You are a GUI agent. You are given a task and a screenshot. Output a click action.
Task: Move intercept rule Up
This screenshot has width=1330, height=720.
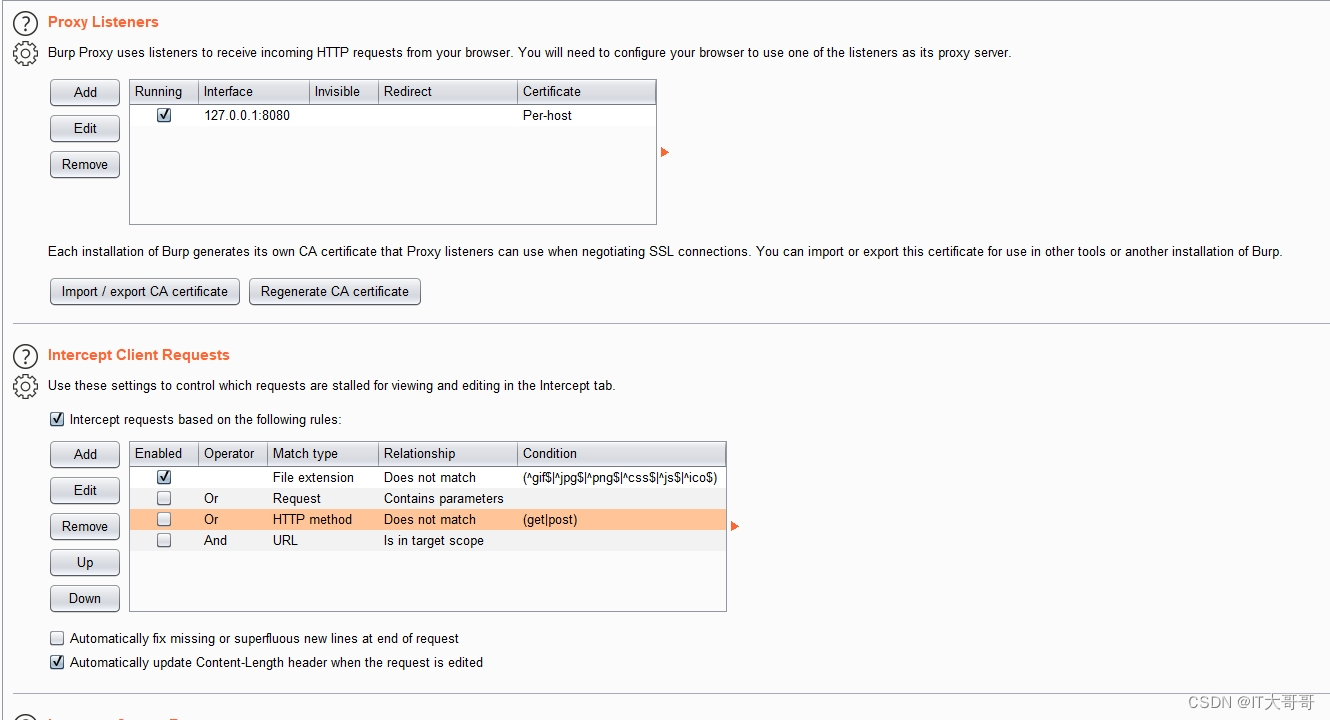[x=85, y=562]
